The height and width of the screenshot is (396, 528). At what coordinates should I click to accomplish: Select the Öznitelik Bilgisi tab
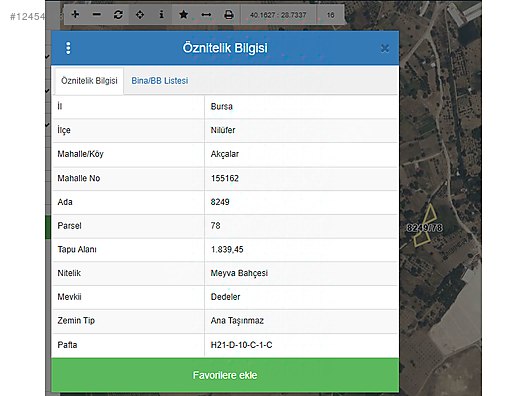89,81
